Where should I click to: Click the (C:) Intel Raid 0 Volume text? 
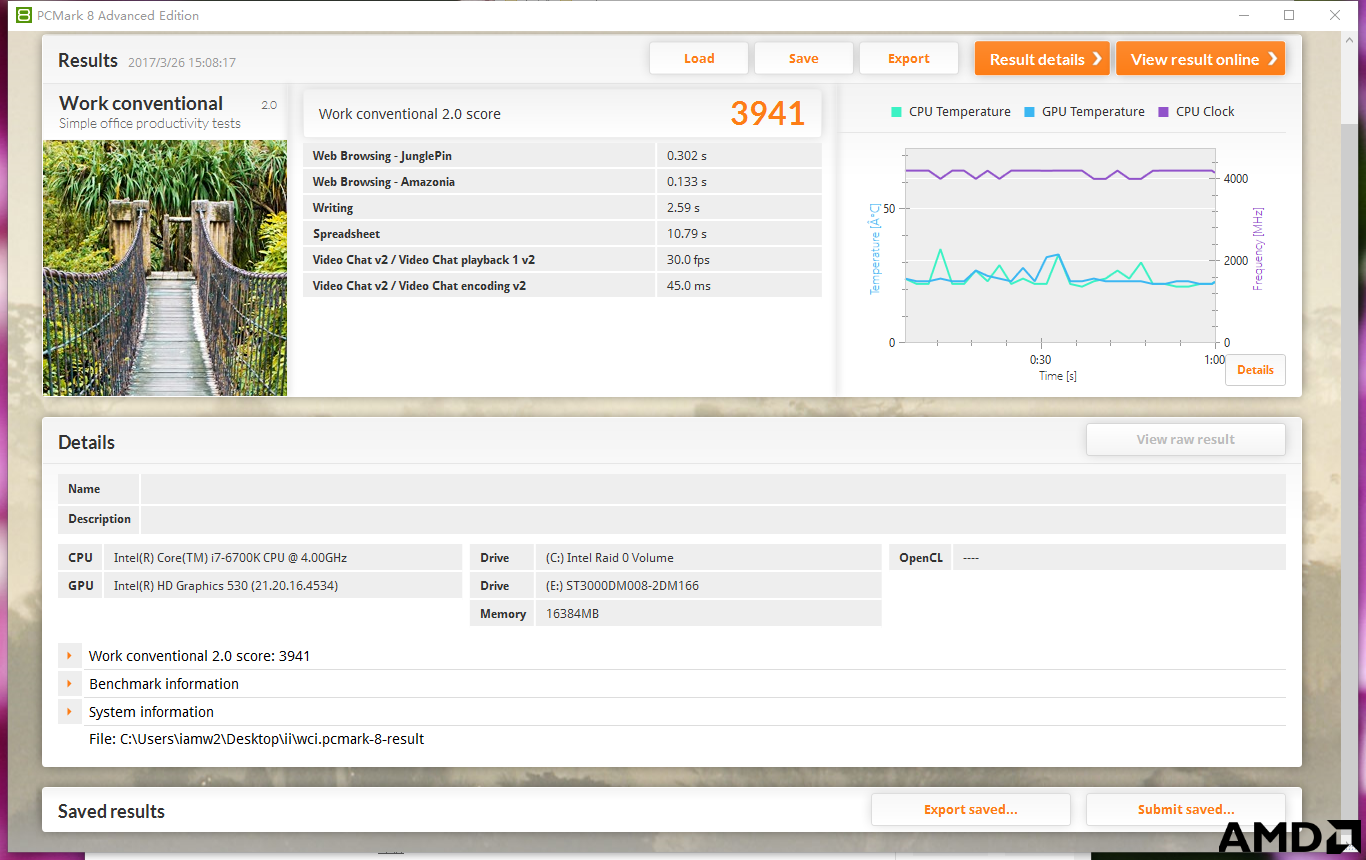pos(610,558)
